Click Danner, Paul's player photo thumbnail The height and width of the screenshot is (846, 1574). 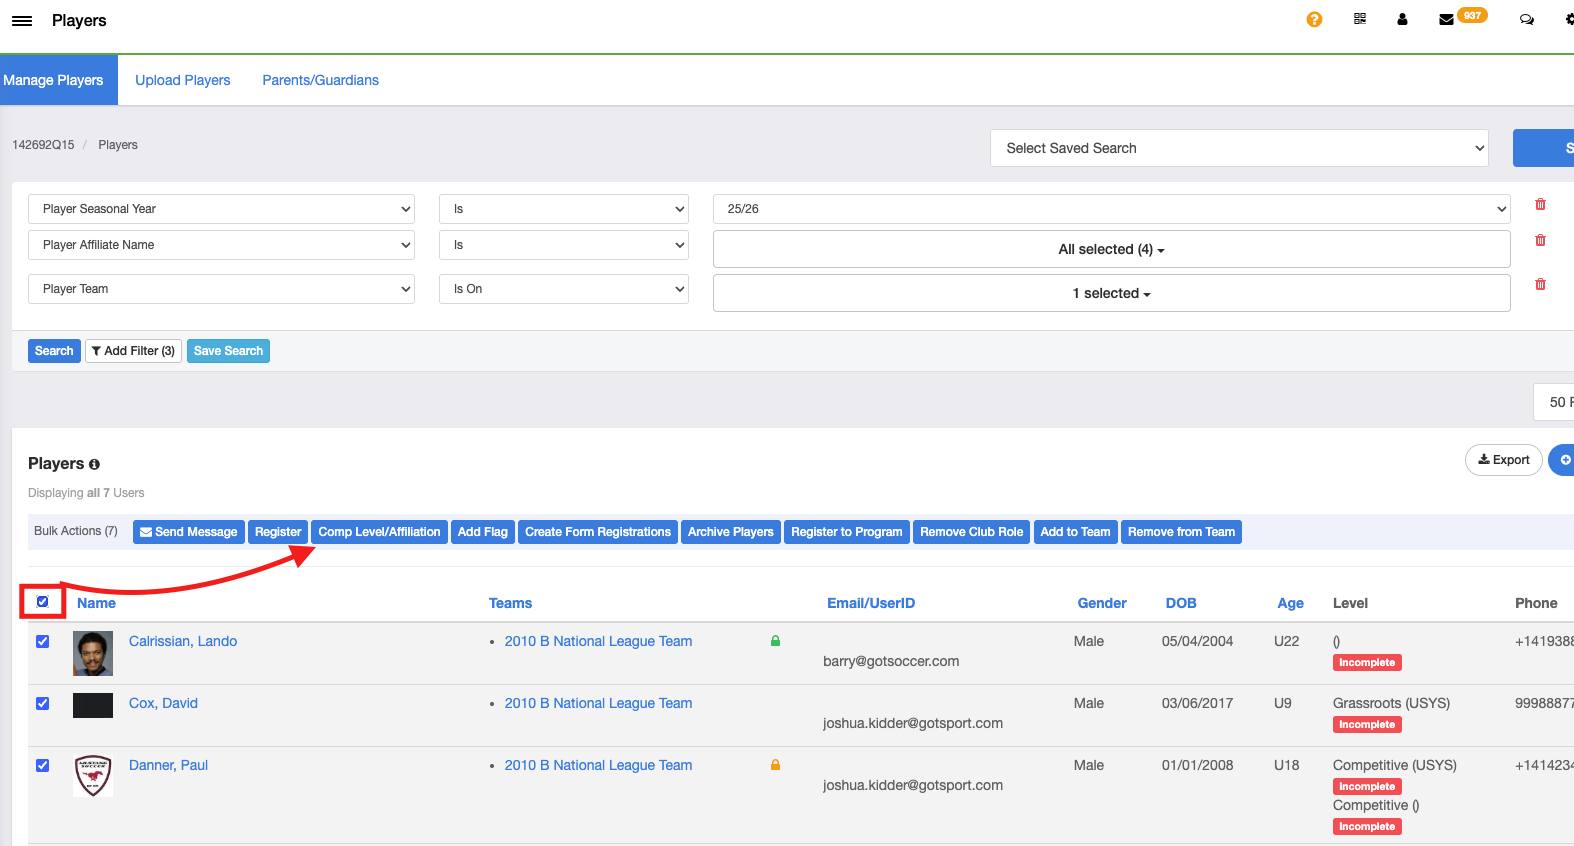[x=93, y=776]
